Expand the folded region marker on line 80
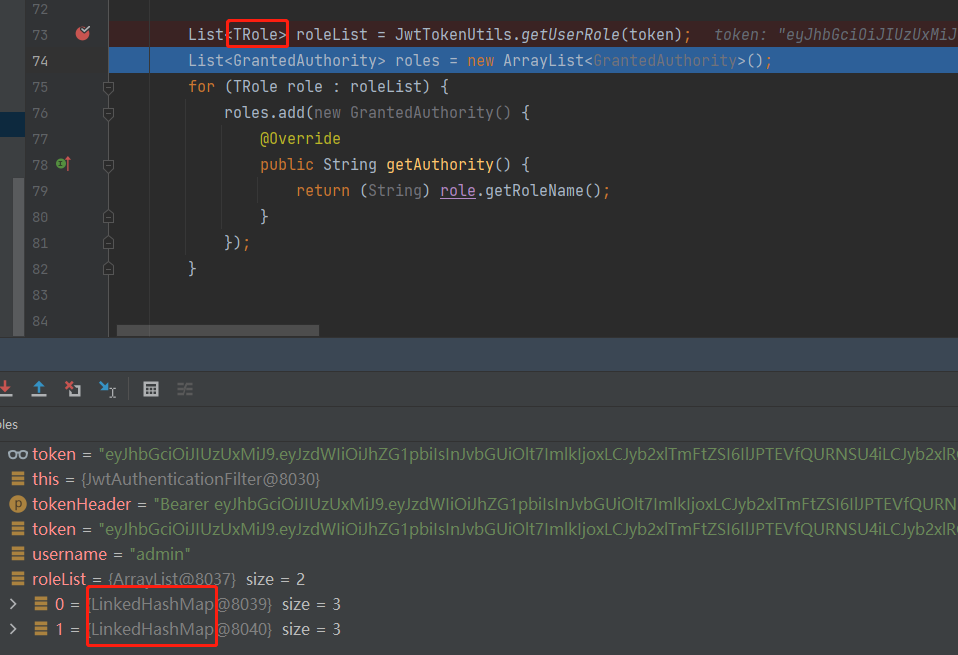Image resolution: width=958 pixels, height=655 pixels. tap(108, 216)
